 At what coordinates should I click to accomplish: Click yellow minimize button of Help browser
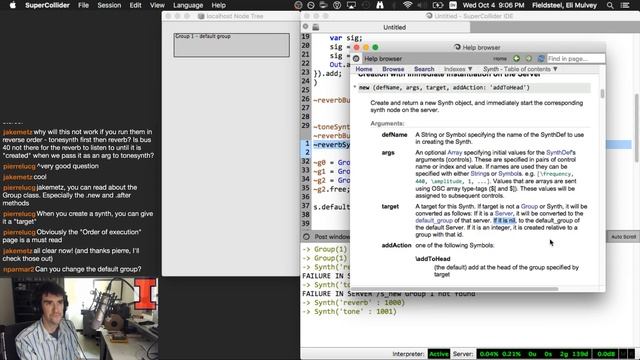(366, 47)
